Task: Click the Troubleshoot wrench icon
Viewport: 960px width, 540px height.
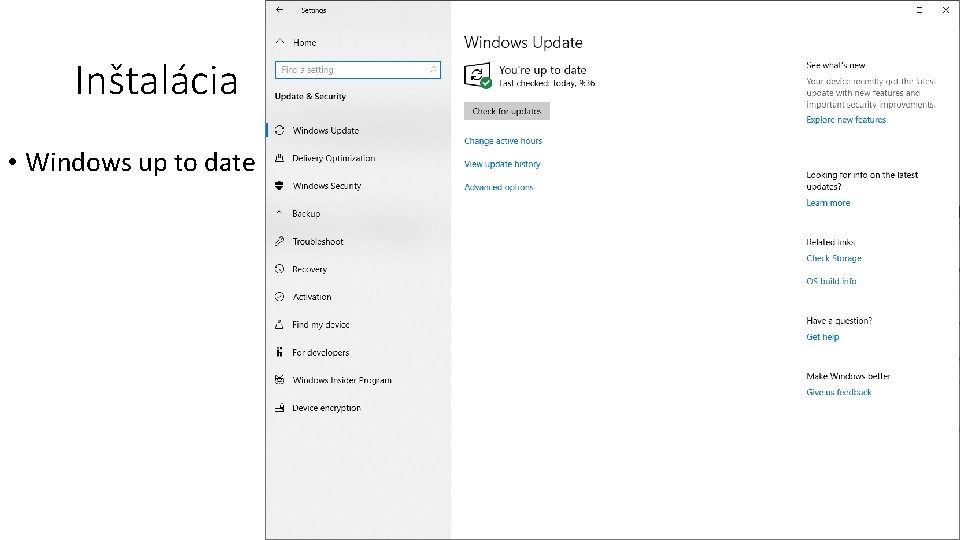Action: click(x=280, y=241)
